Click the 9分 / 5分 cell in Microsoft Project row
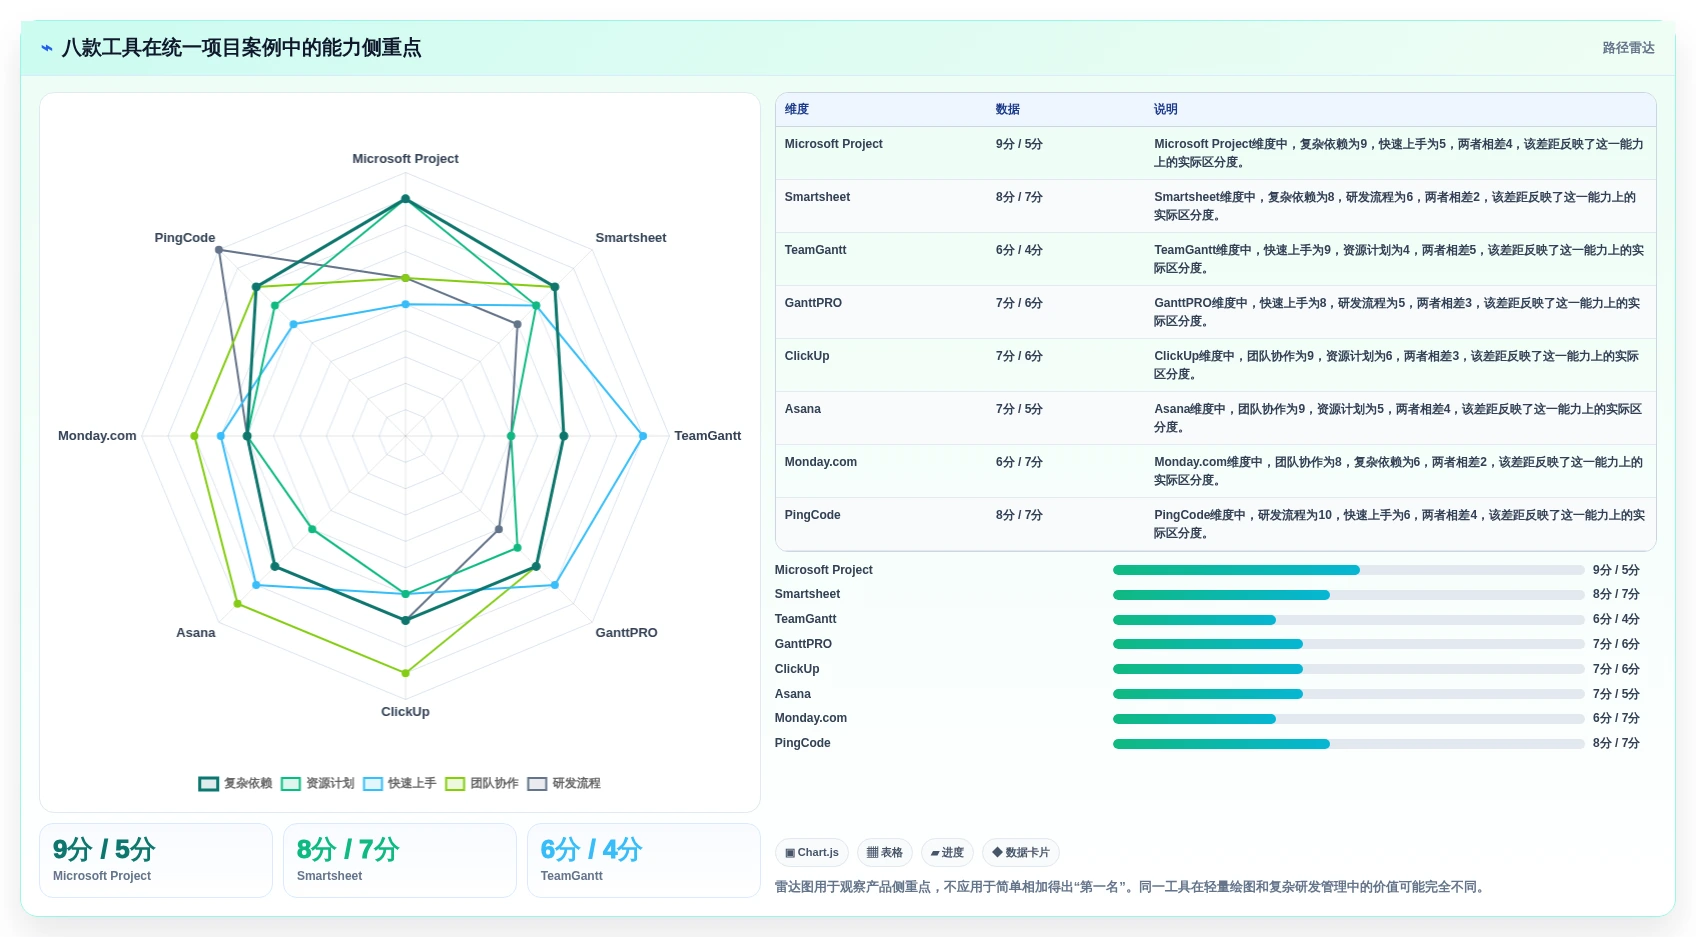 (x=1019, y=144)
